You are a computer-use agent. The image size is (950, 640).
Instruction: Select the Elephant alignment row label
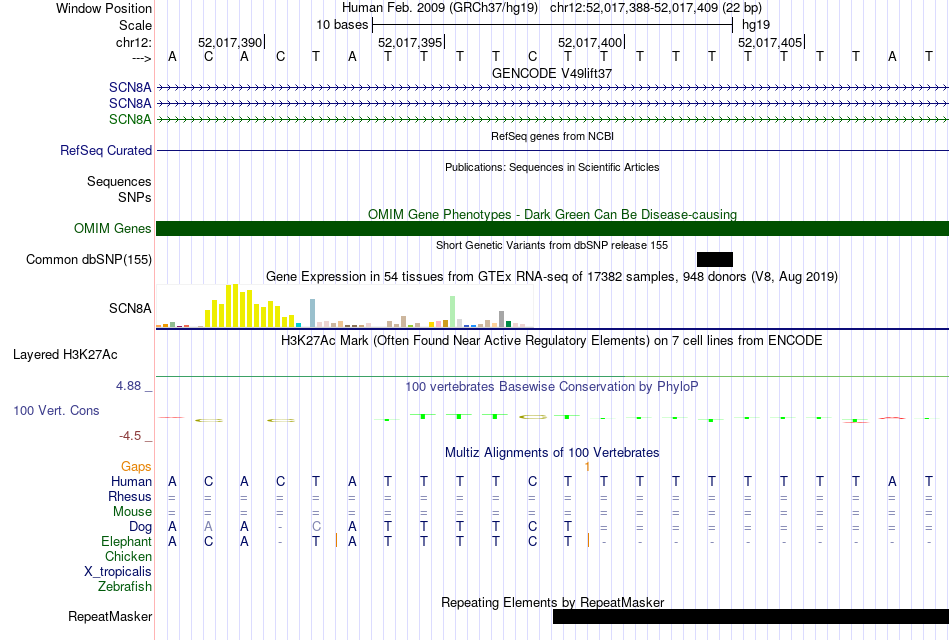126,541
